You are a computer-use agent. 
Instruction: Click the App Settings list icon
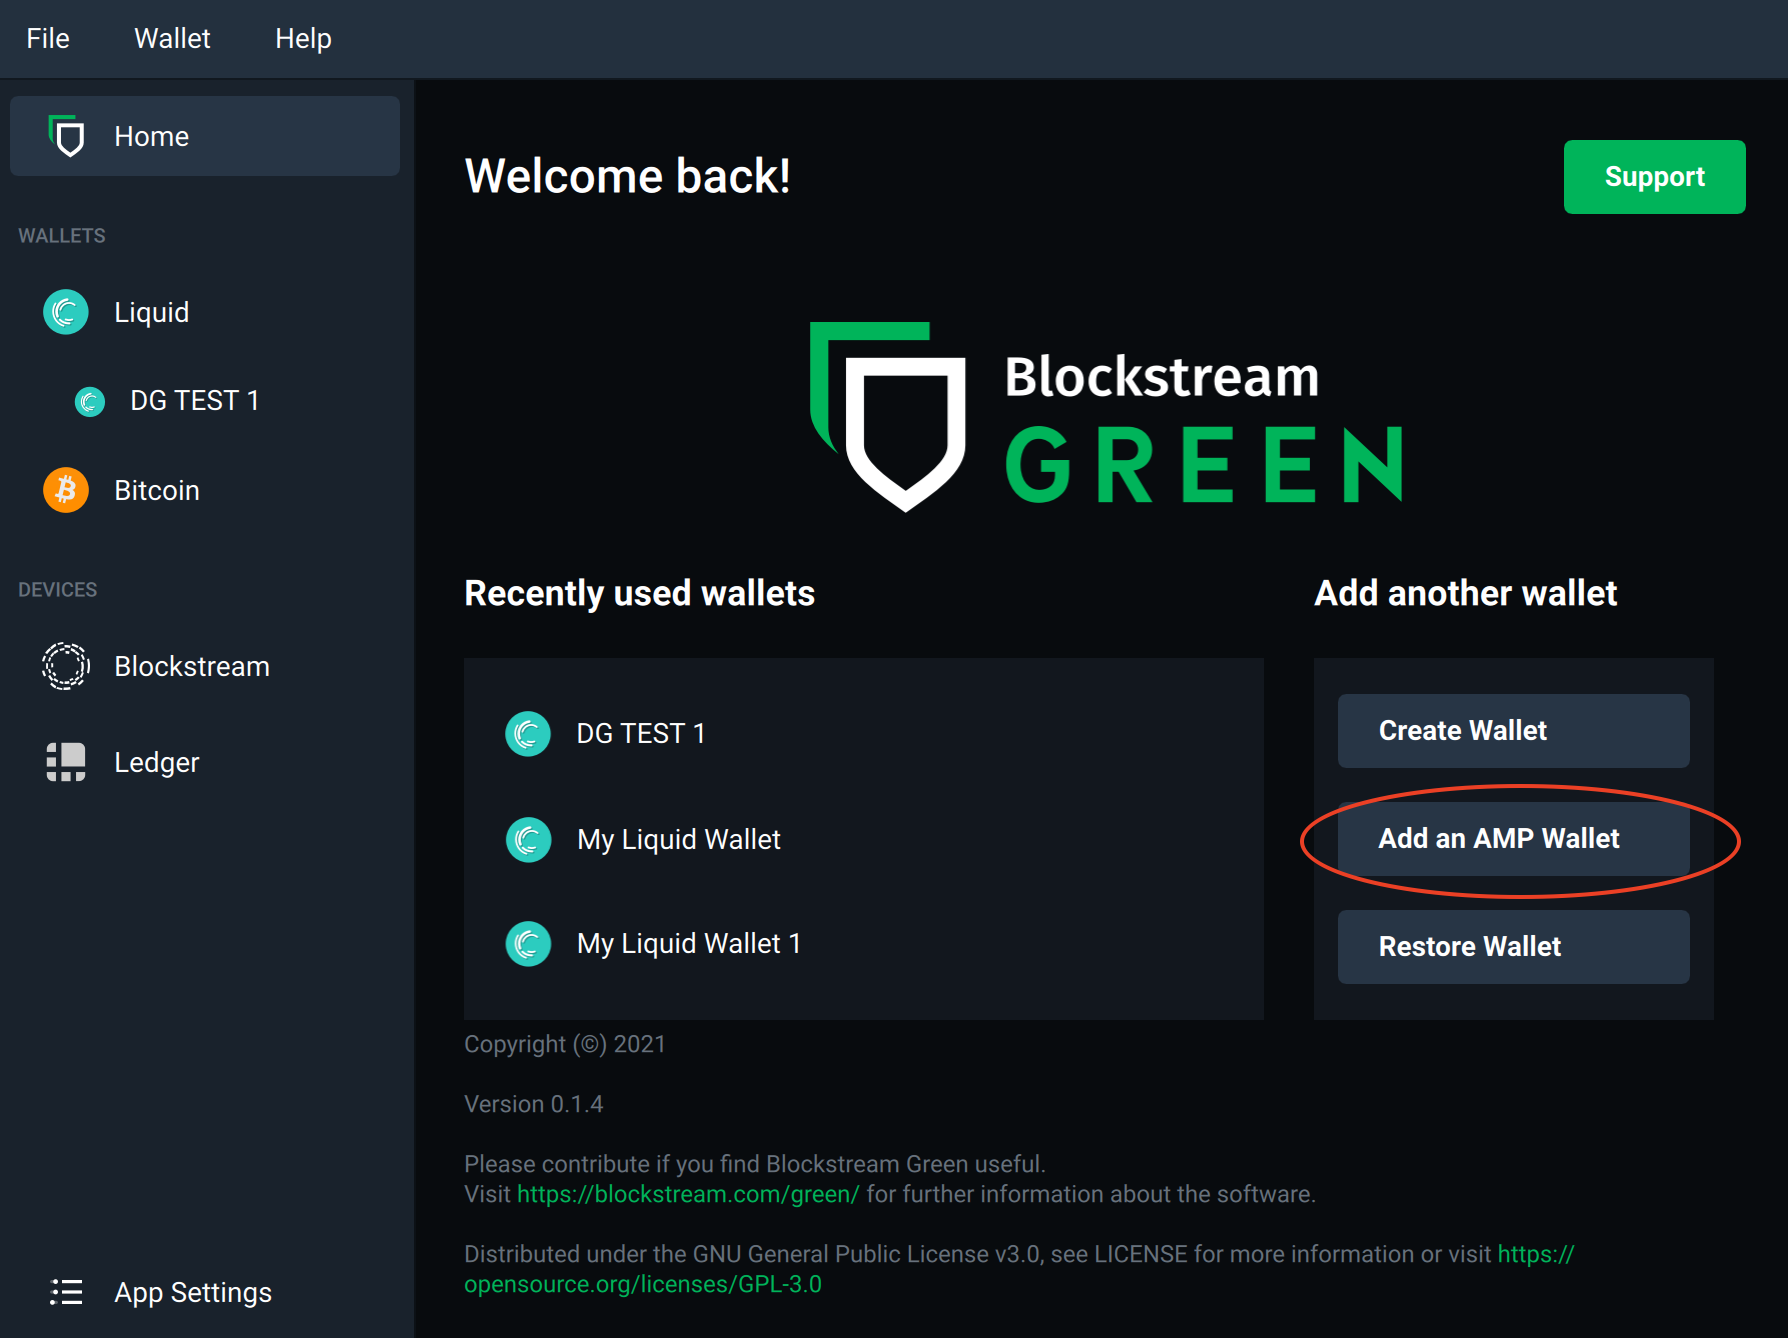click(66, 1292)
